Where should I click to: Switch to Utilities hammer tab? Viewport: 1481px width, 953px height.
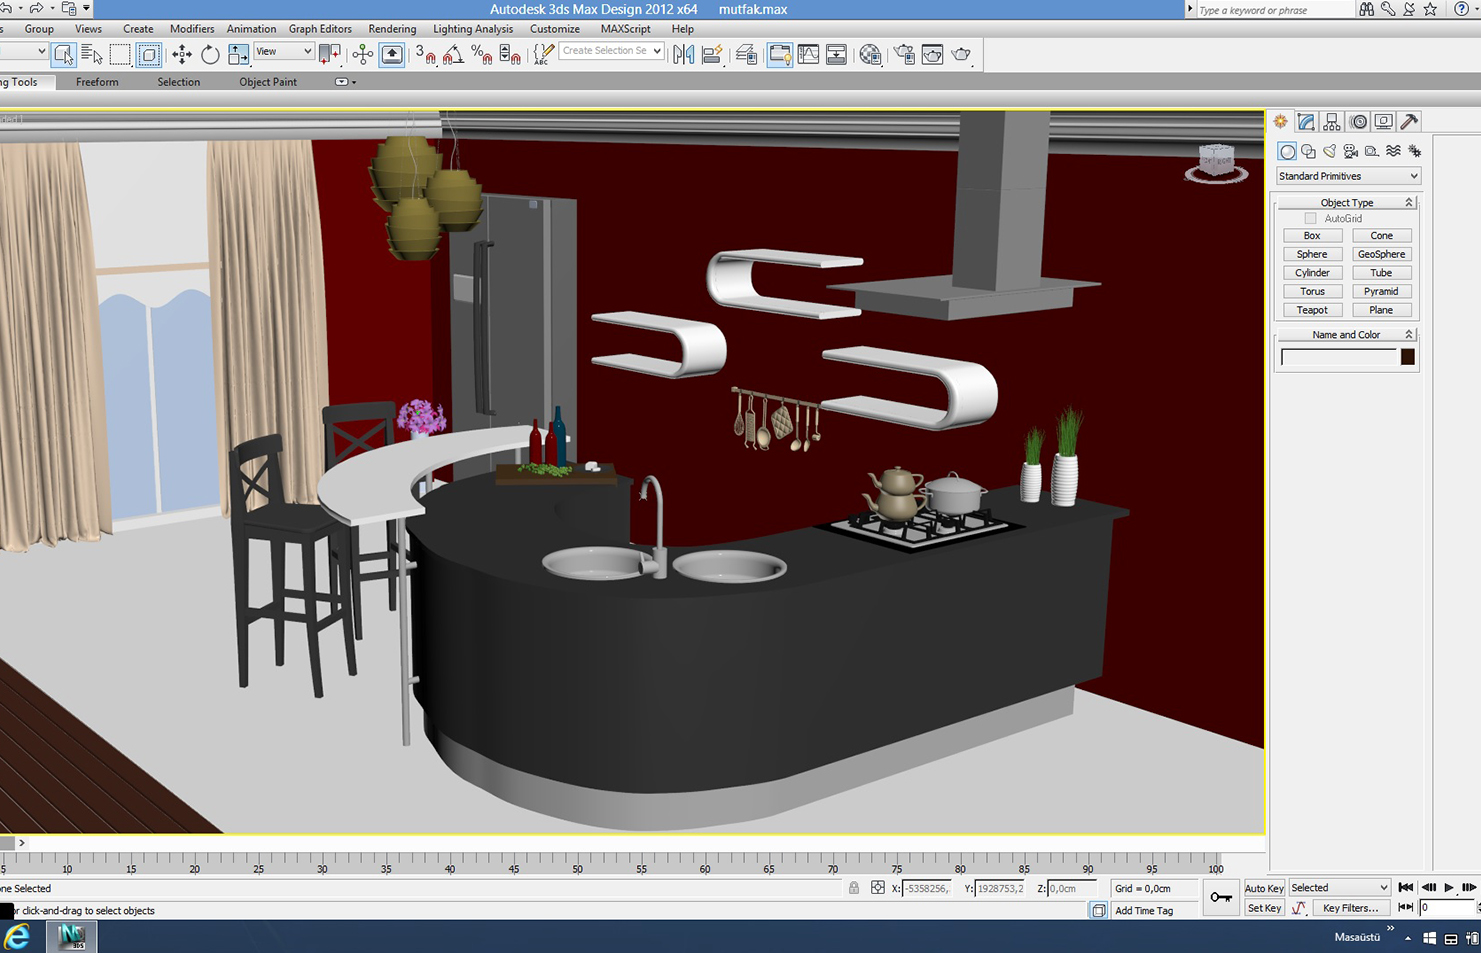(x=1409, y=122)
